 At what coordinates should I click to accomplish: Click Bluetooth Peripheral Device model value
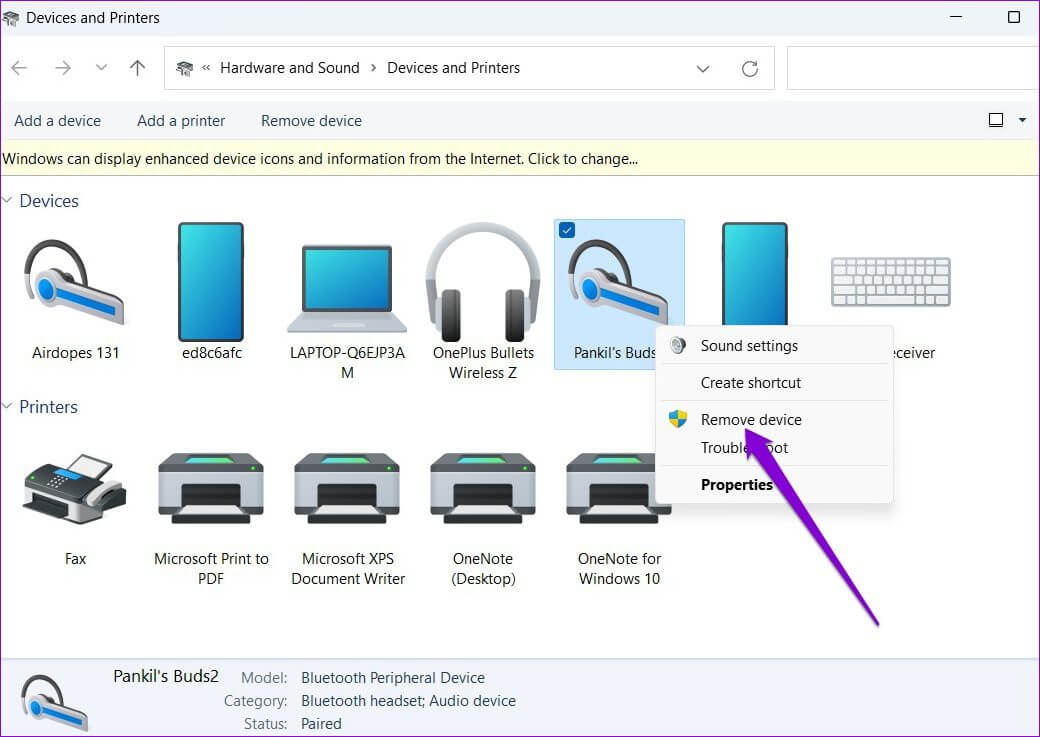(x=393, y=677)
